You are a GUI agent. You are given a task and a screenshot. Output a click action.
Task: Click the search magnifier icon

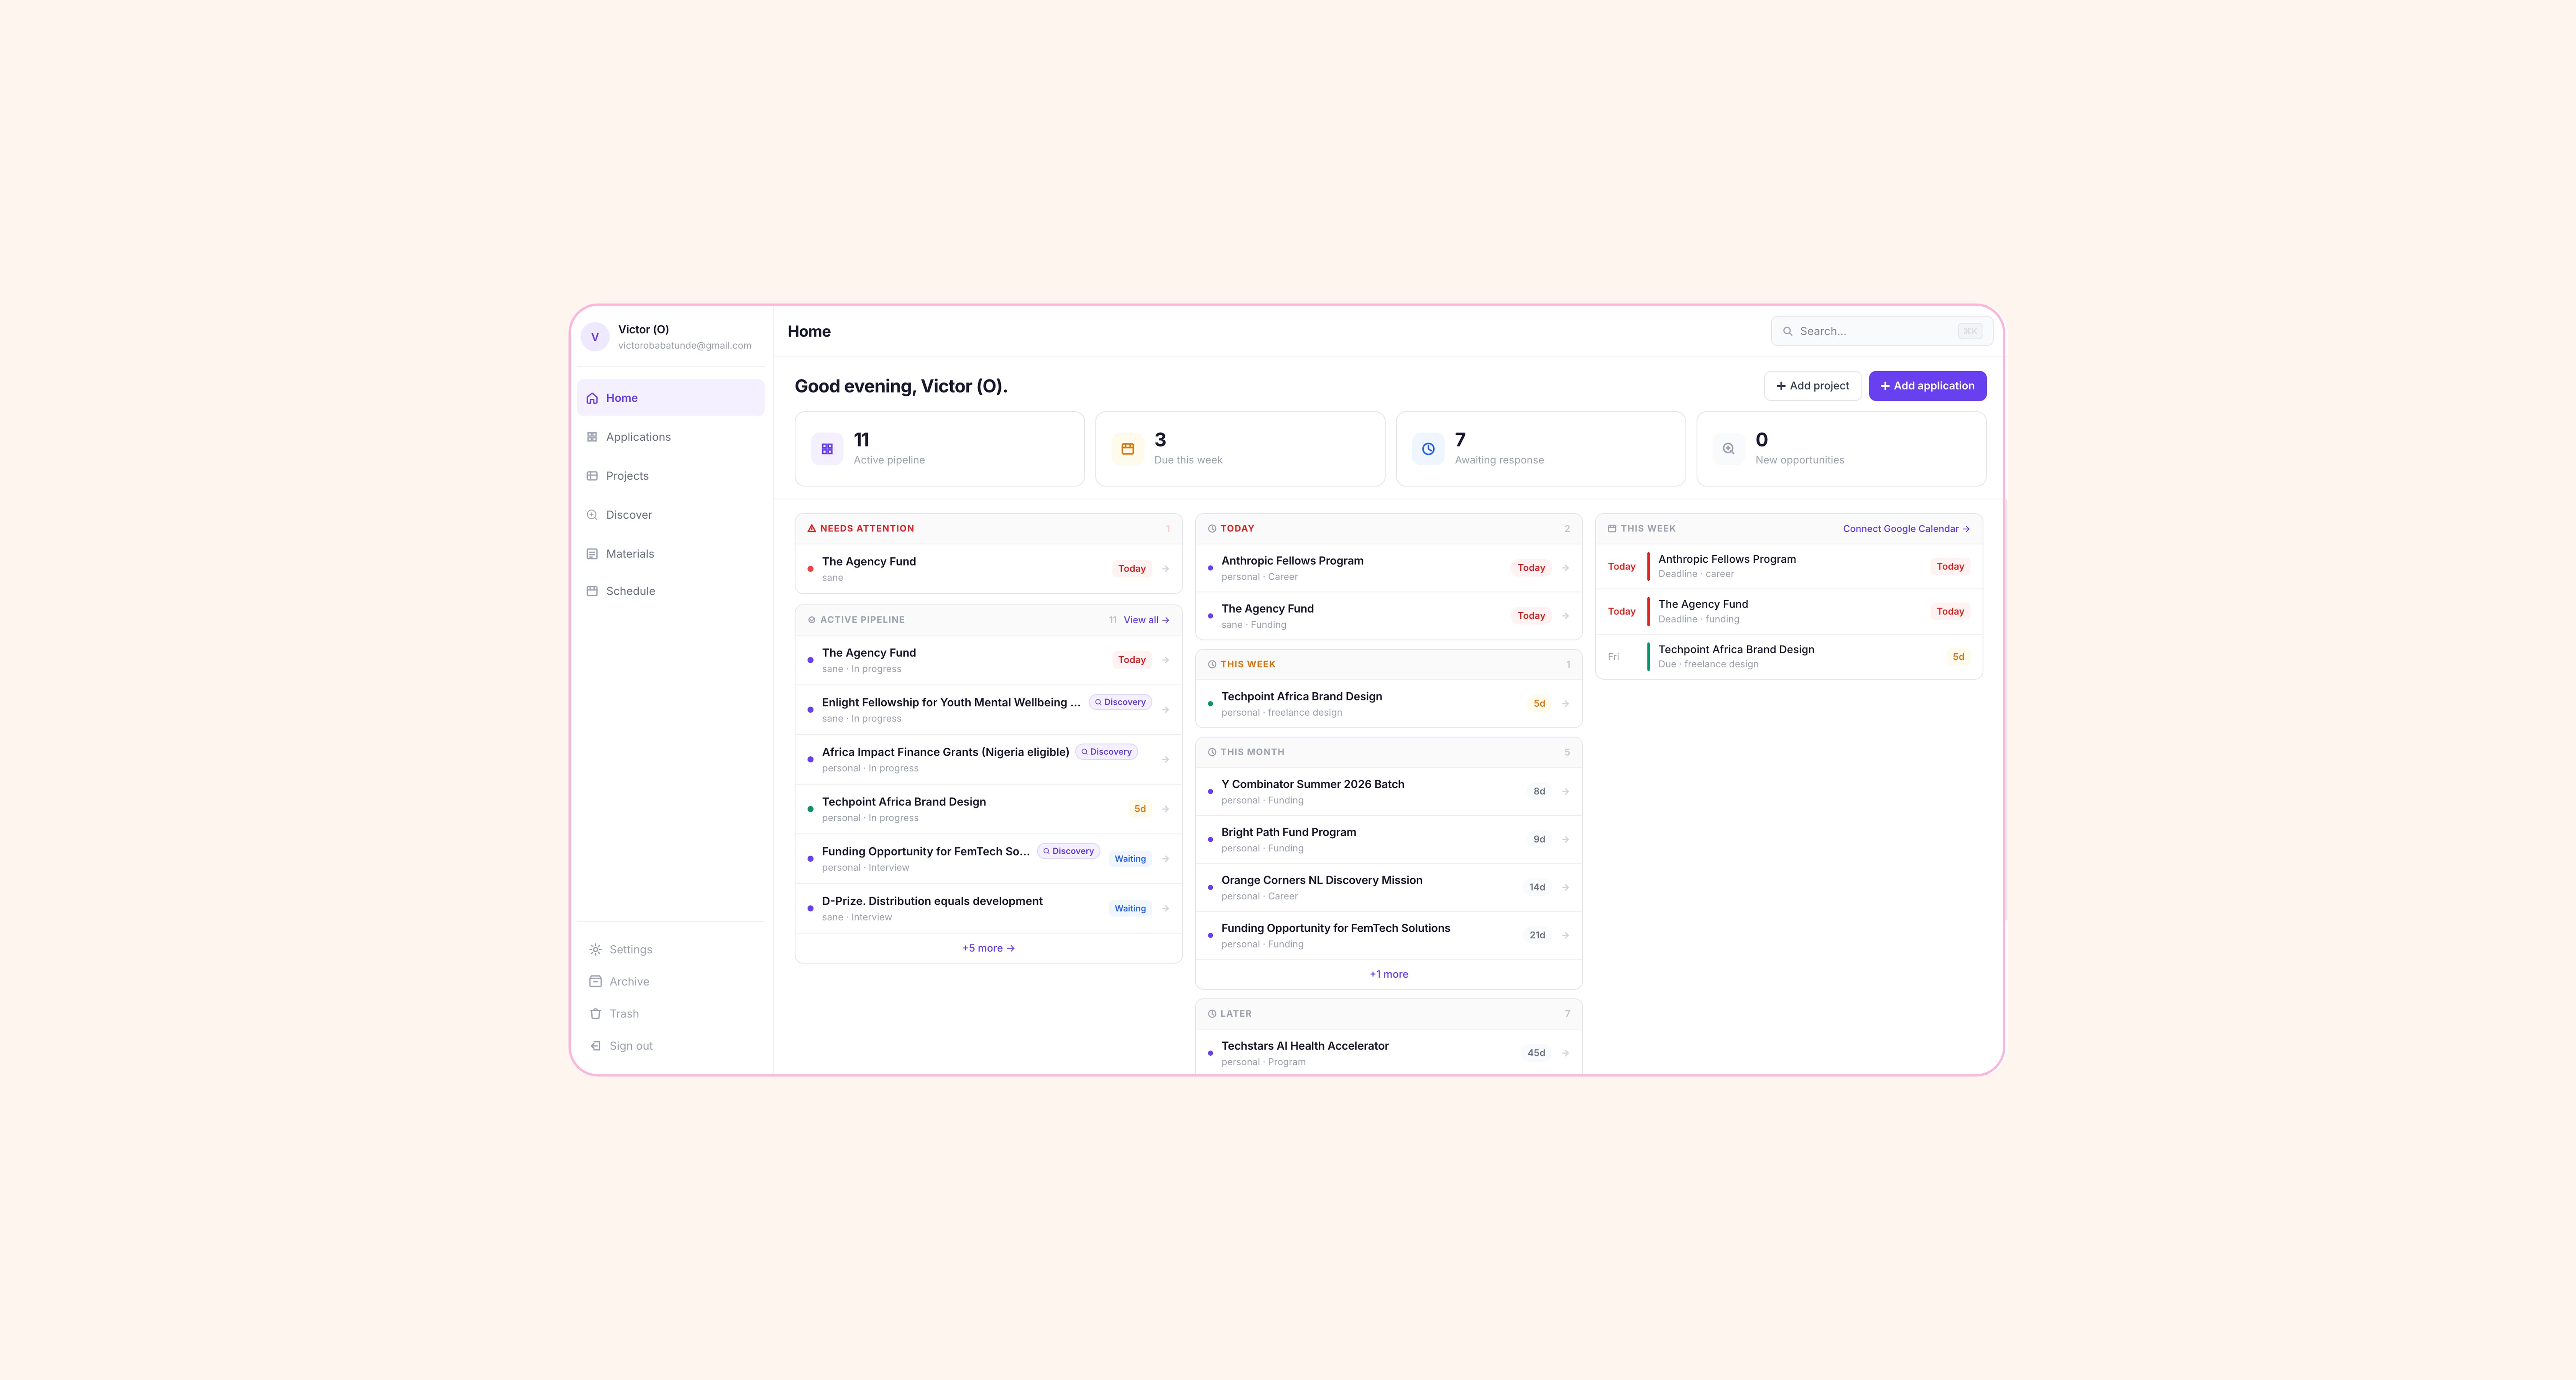click(x=1787, y=331)
